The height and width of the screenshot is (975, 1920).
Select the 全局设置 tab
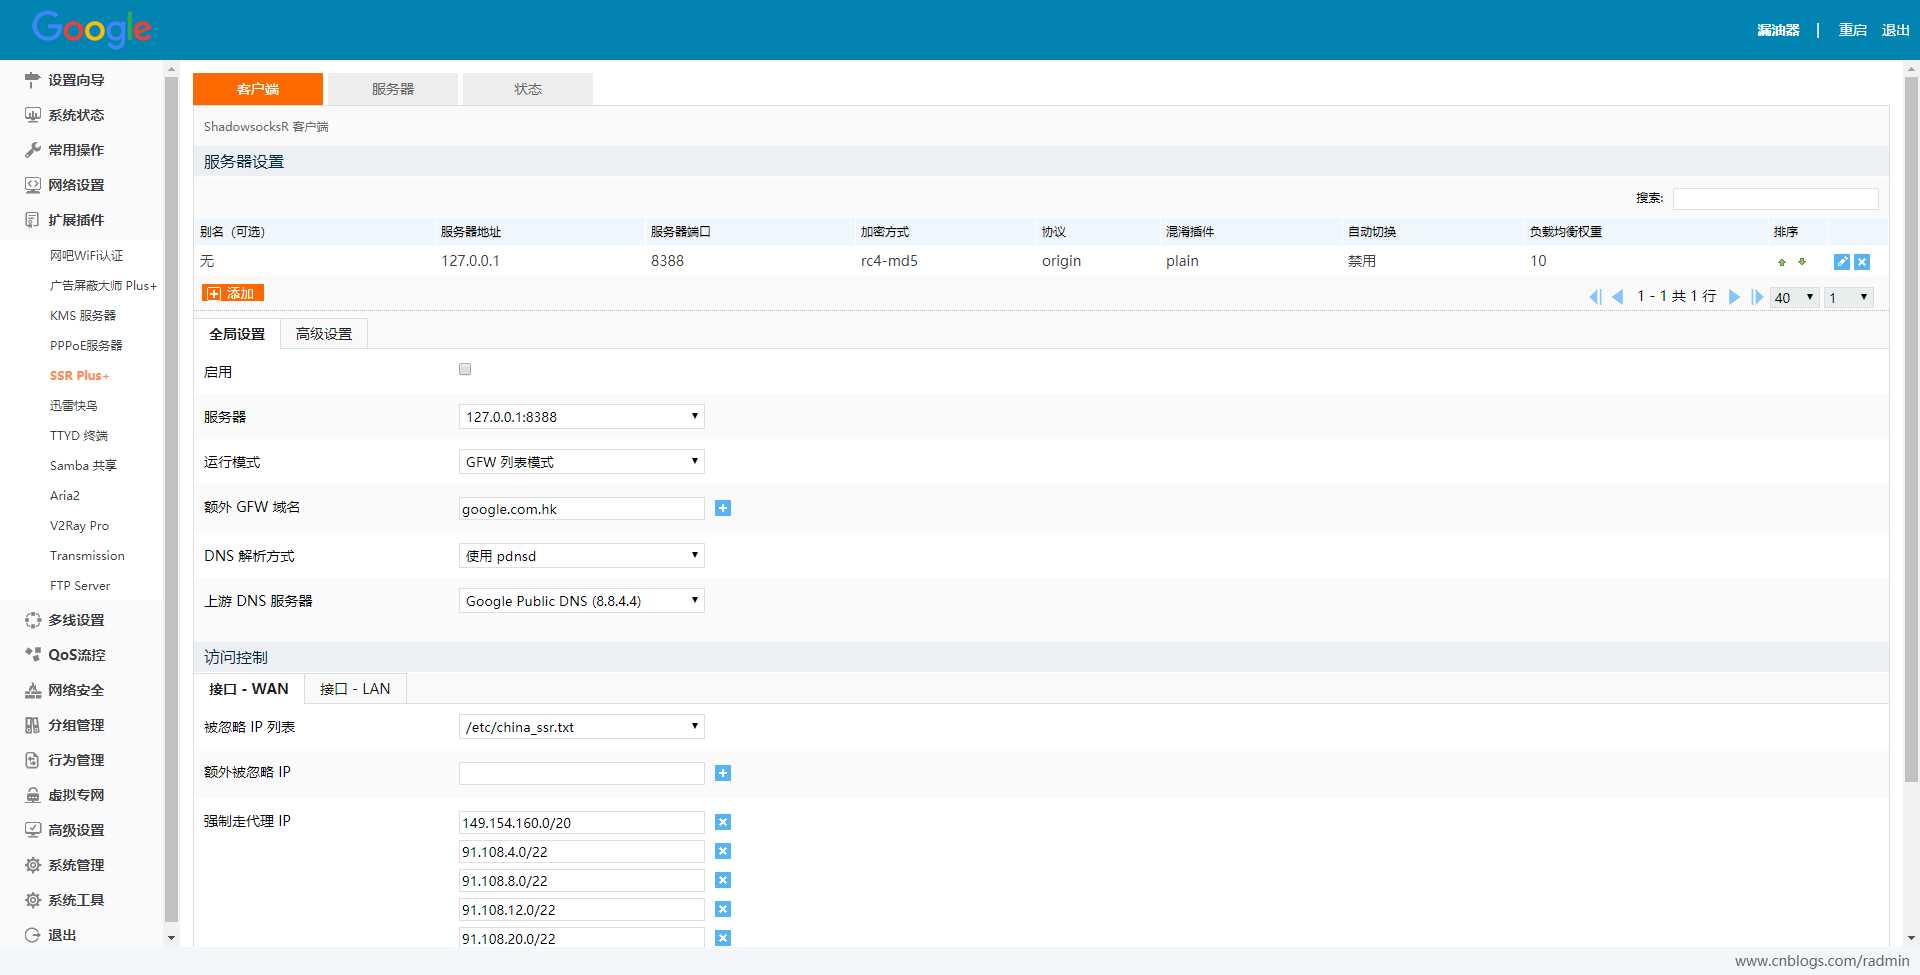coord(237,334)
